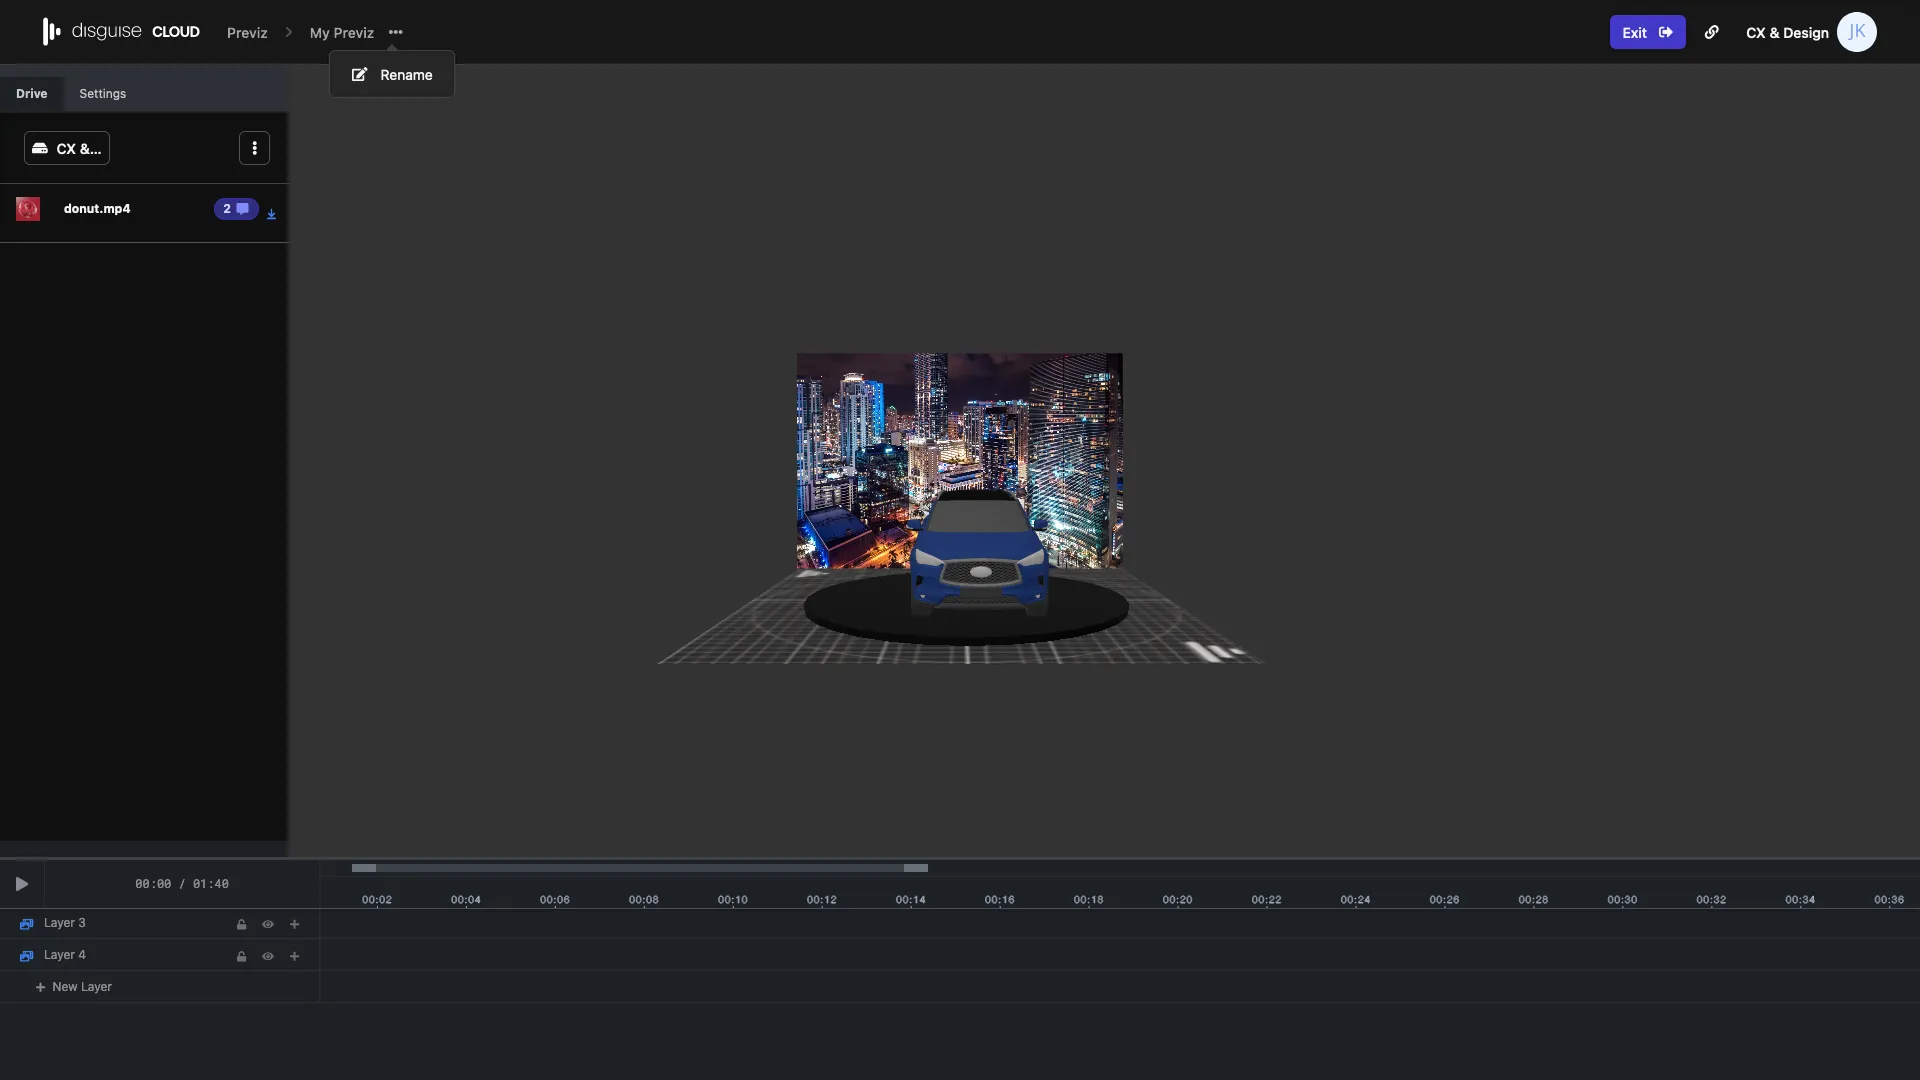Open the three-dot menu next to My Previz
This screenshot has width=1920, height=1080.
[396, 32]
